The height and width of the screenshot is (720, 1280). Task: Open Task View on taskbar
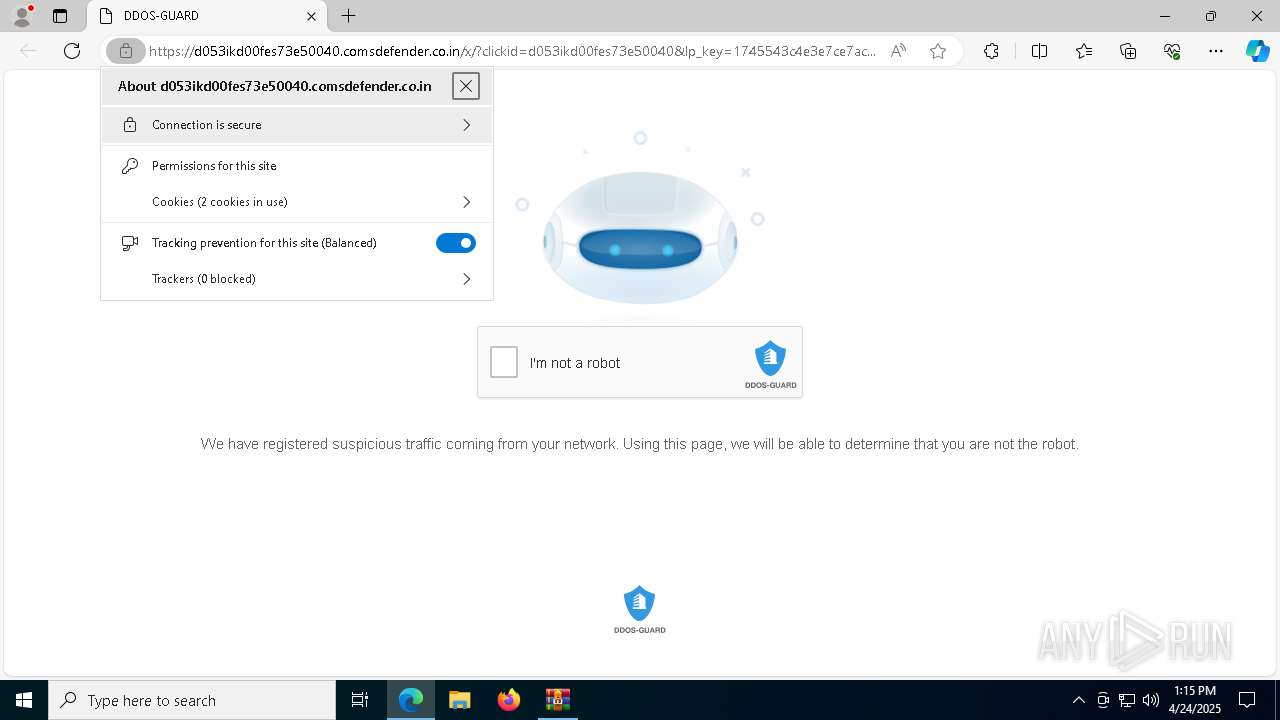(x=360, y=700)
